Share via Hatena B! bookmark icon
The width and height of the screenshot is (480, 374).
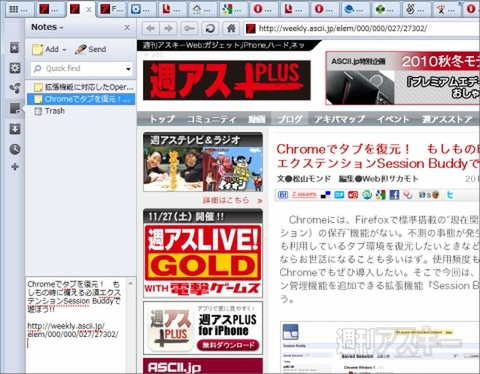[283, 195]
